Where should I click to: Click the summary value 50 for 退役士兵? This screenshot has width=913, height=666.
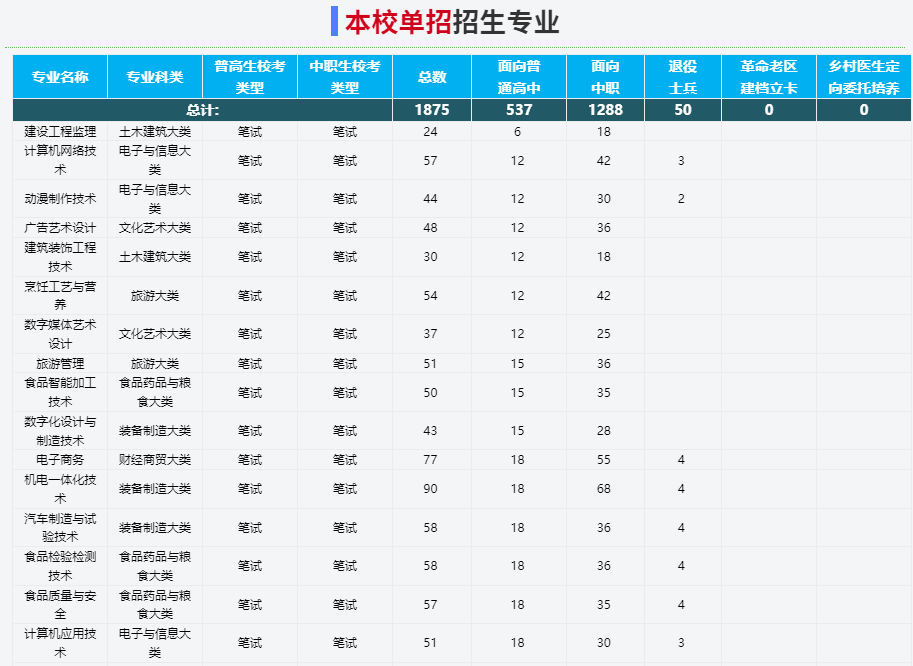[x=683, y=110]
